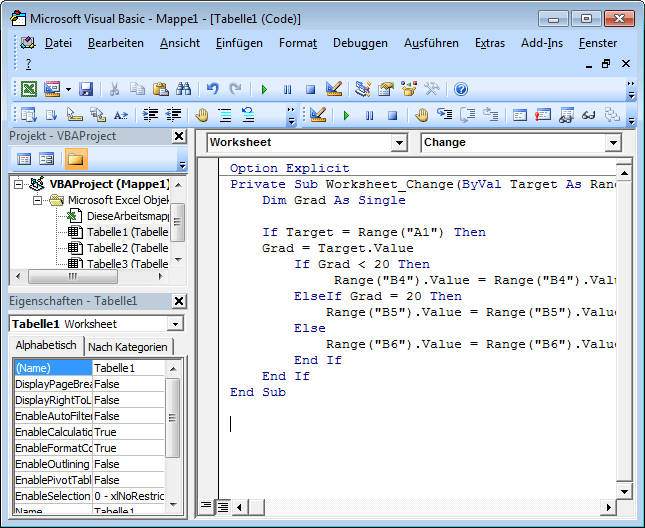The height and width of the screenshot is (528, 645).
Task: Switch to Procedure View
Action: (x=206, y=506)
